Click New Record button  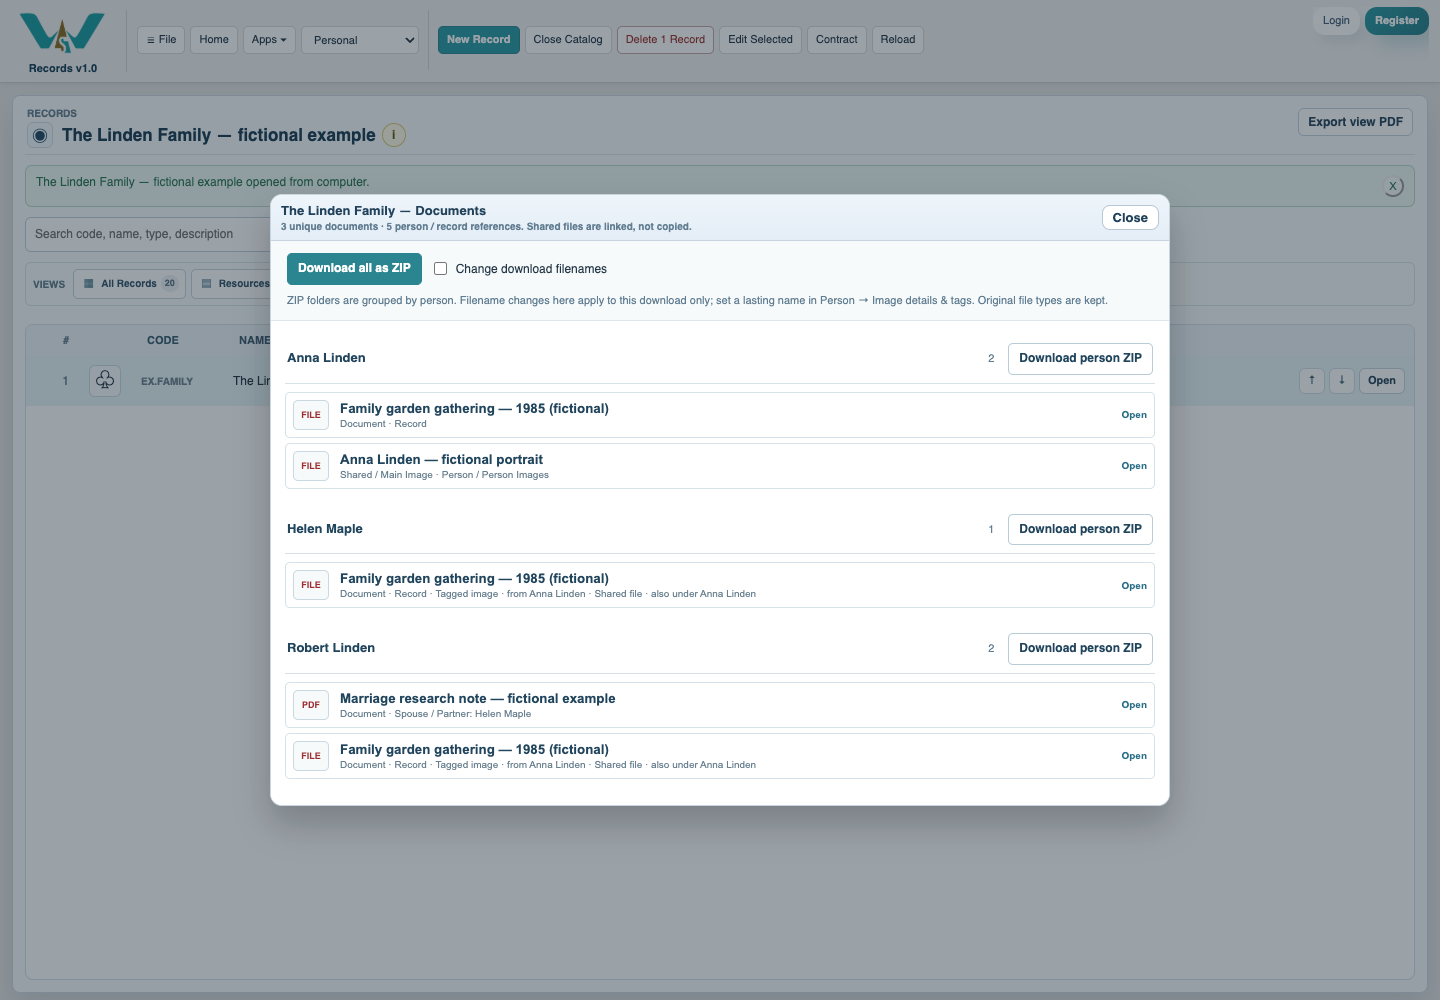click(x=479, y=40)
